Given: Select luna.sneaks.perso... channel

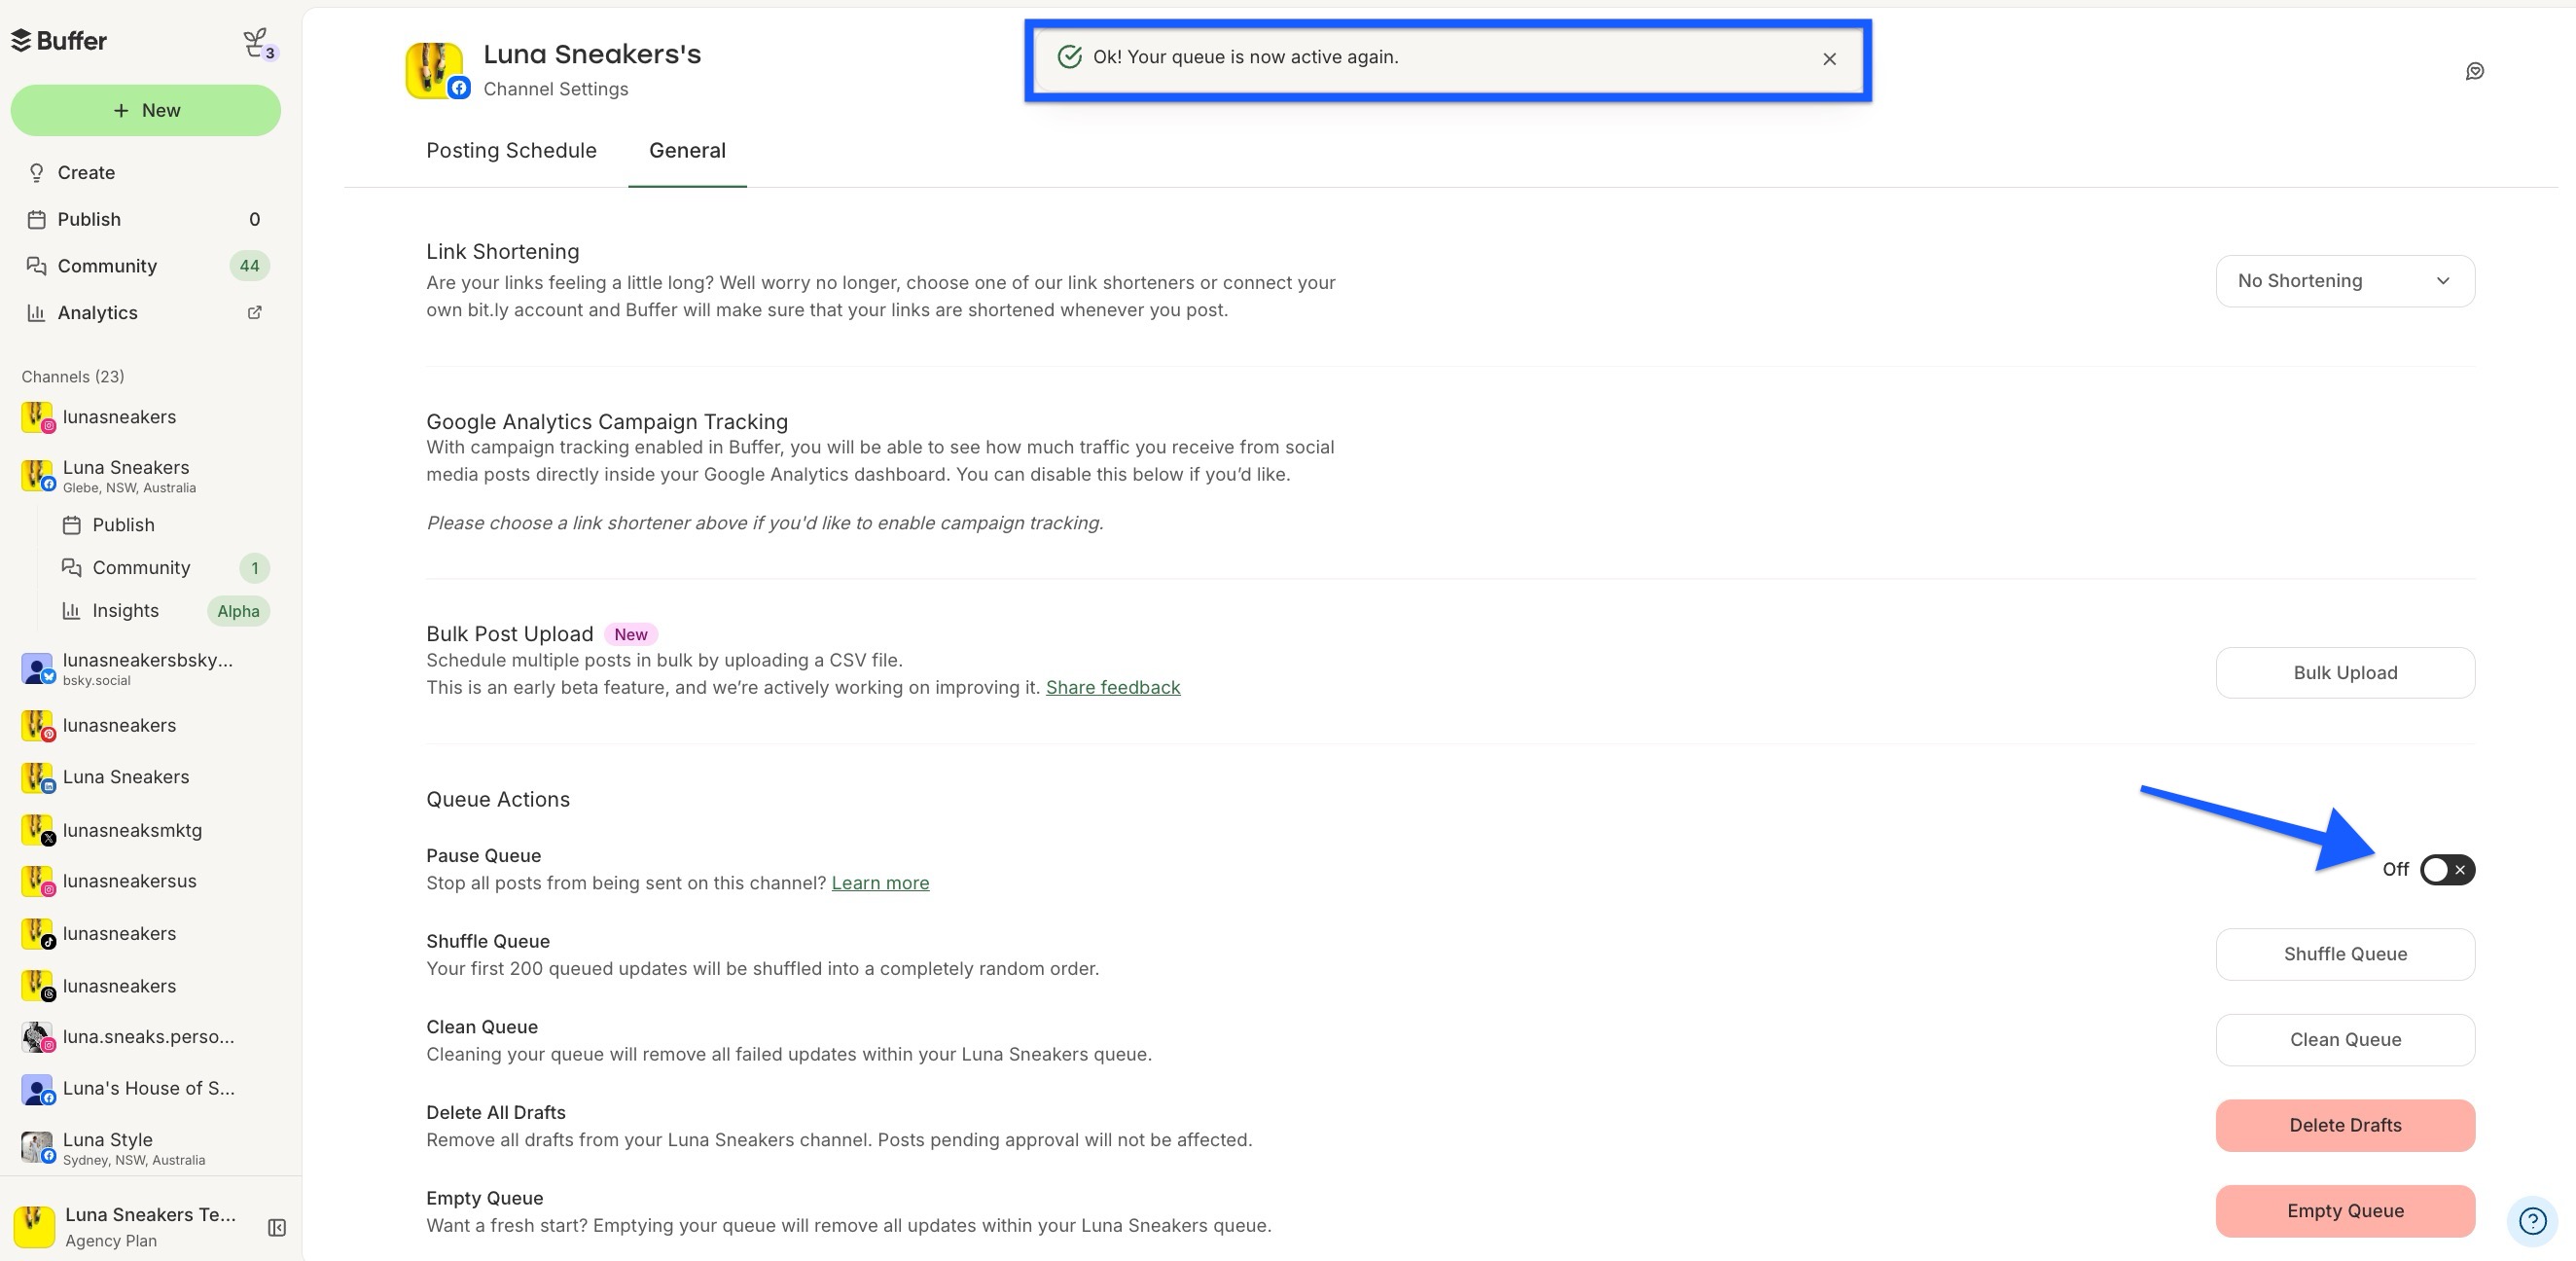Looking at the screenshot, I should point(146,1037).
